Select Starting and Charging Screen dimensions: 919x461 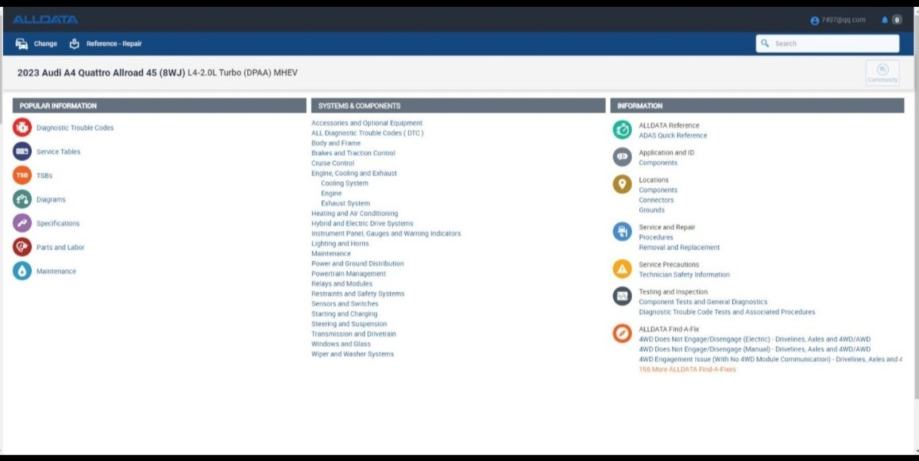coord(344,314)
